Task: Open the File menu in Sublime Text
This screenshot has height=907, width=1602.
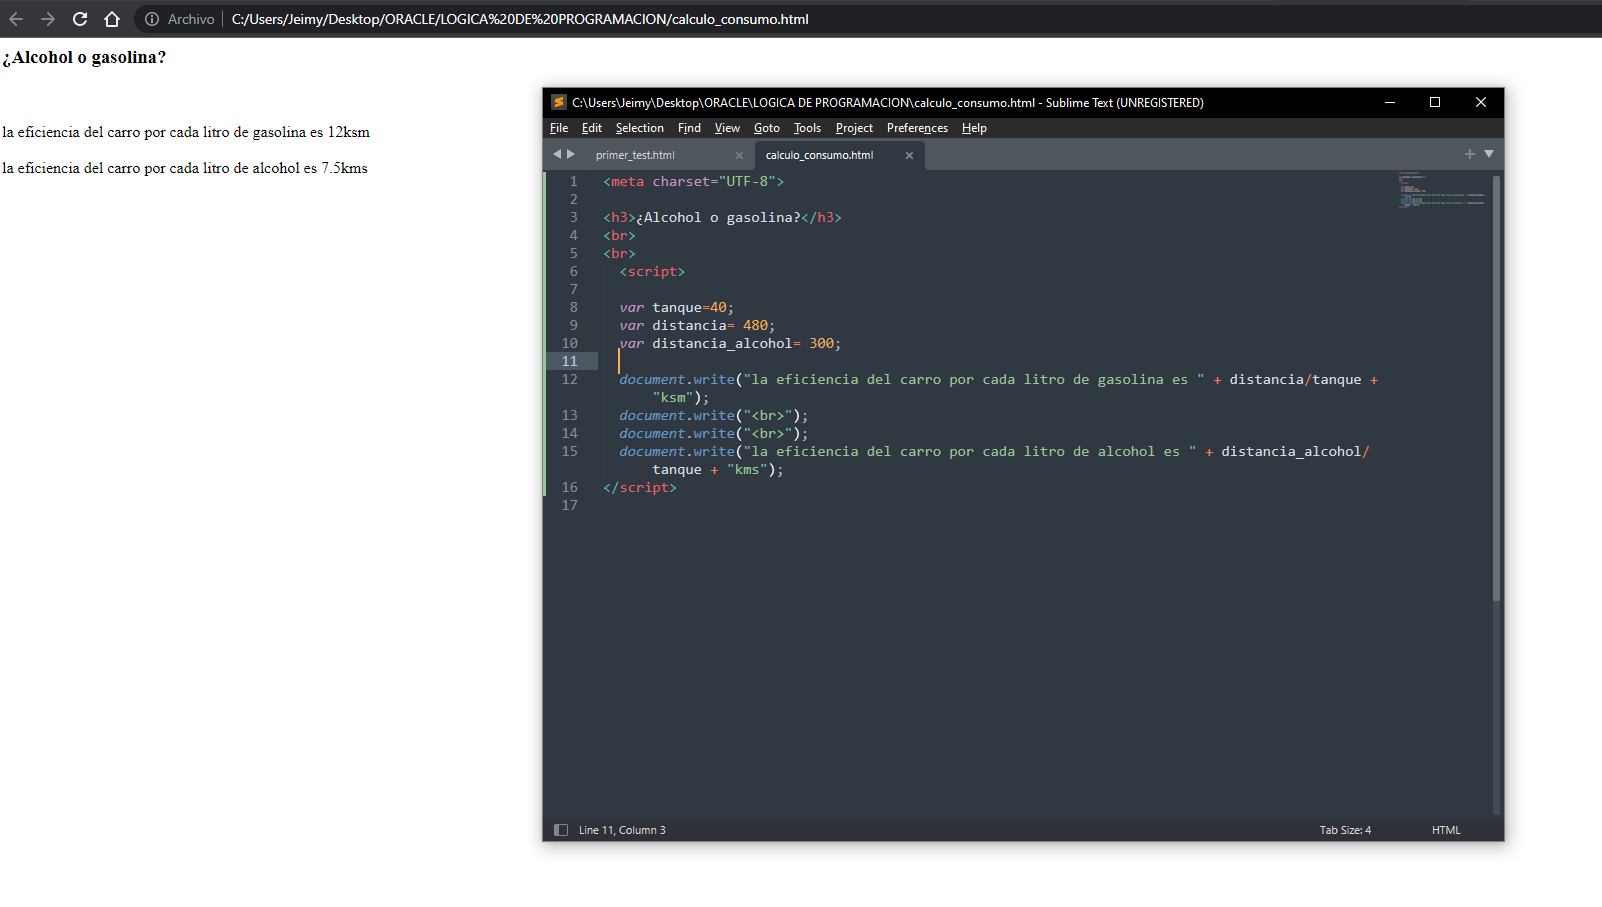Action: point(559,128)
